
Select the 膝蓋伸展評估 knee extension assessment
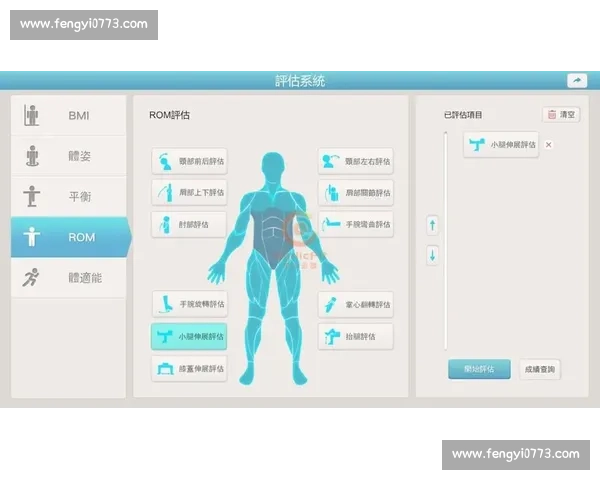pos(189,369)
